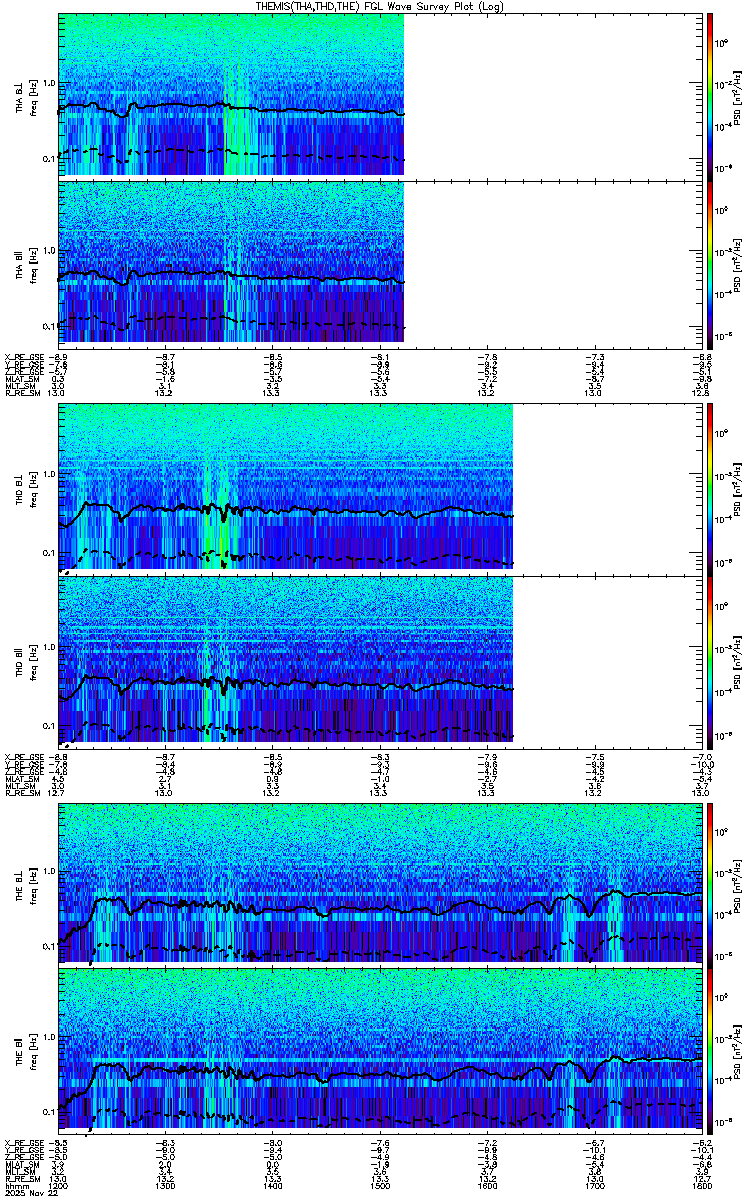
Task: Click the PSD color bar beside THE bottom panel
Action: click(x=709, y=1050)
